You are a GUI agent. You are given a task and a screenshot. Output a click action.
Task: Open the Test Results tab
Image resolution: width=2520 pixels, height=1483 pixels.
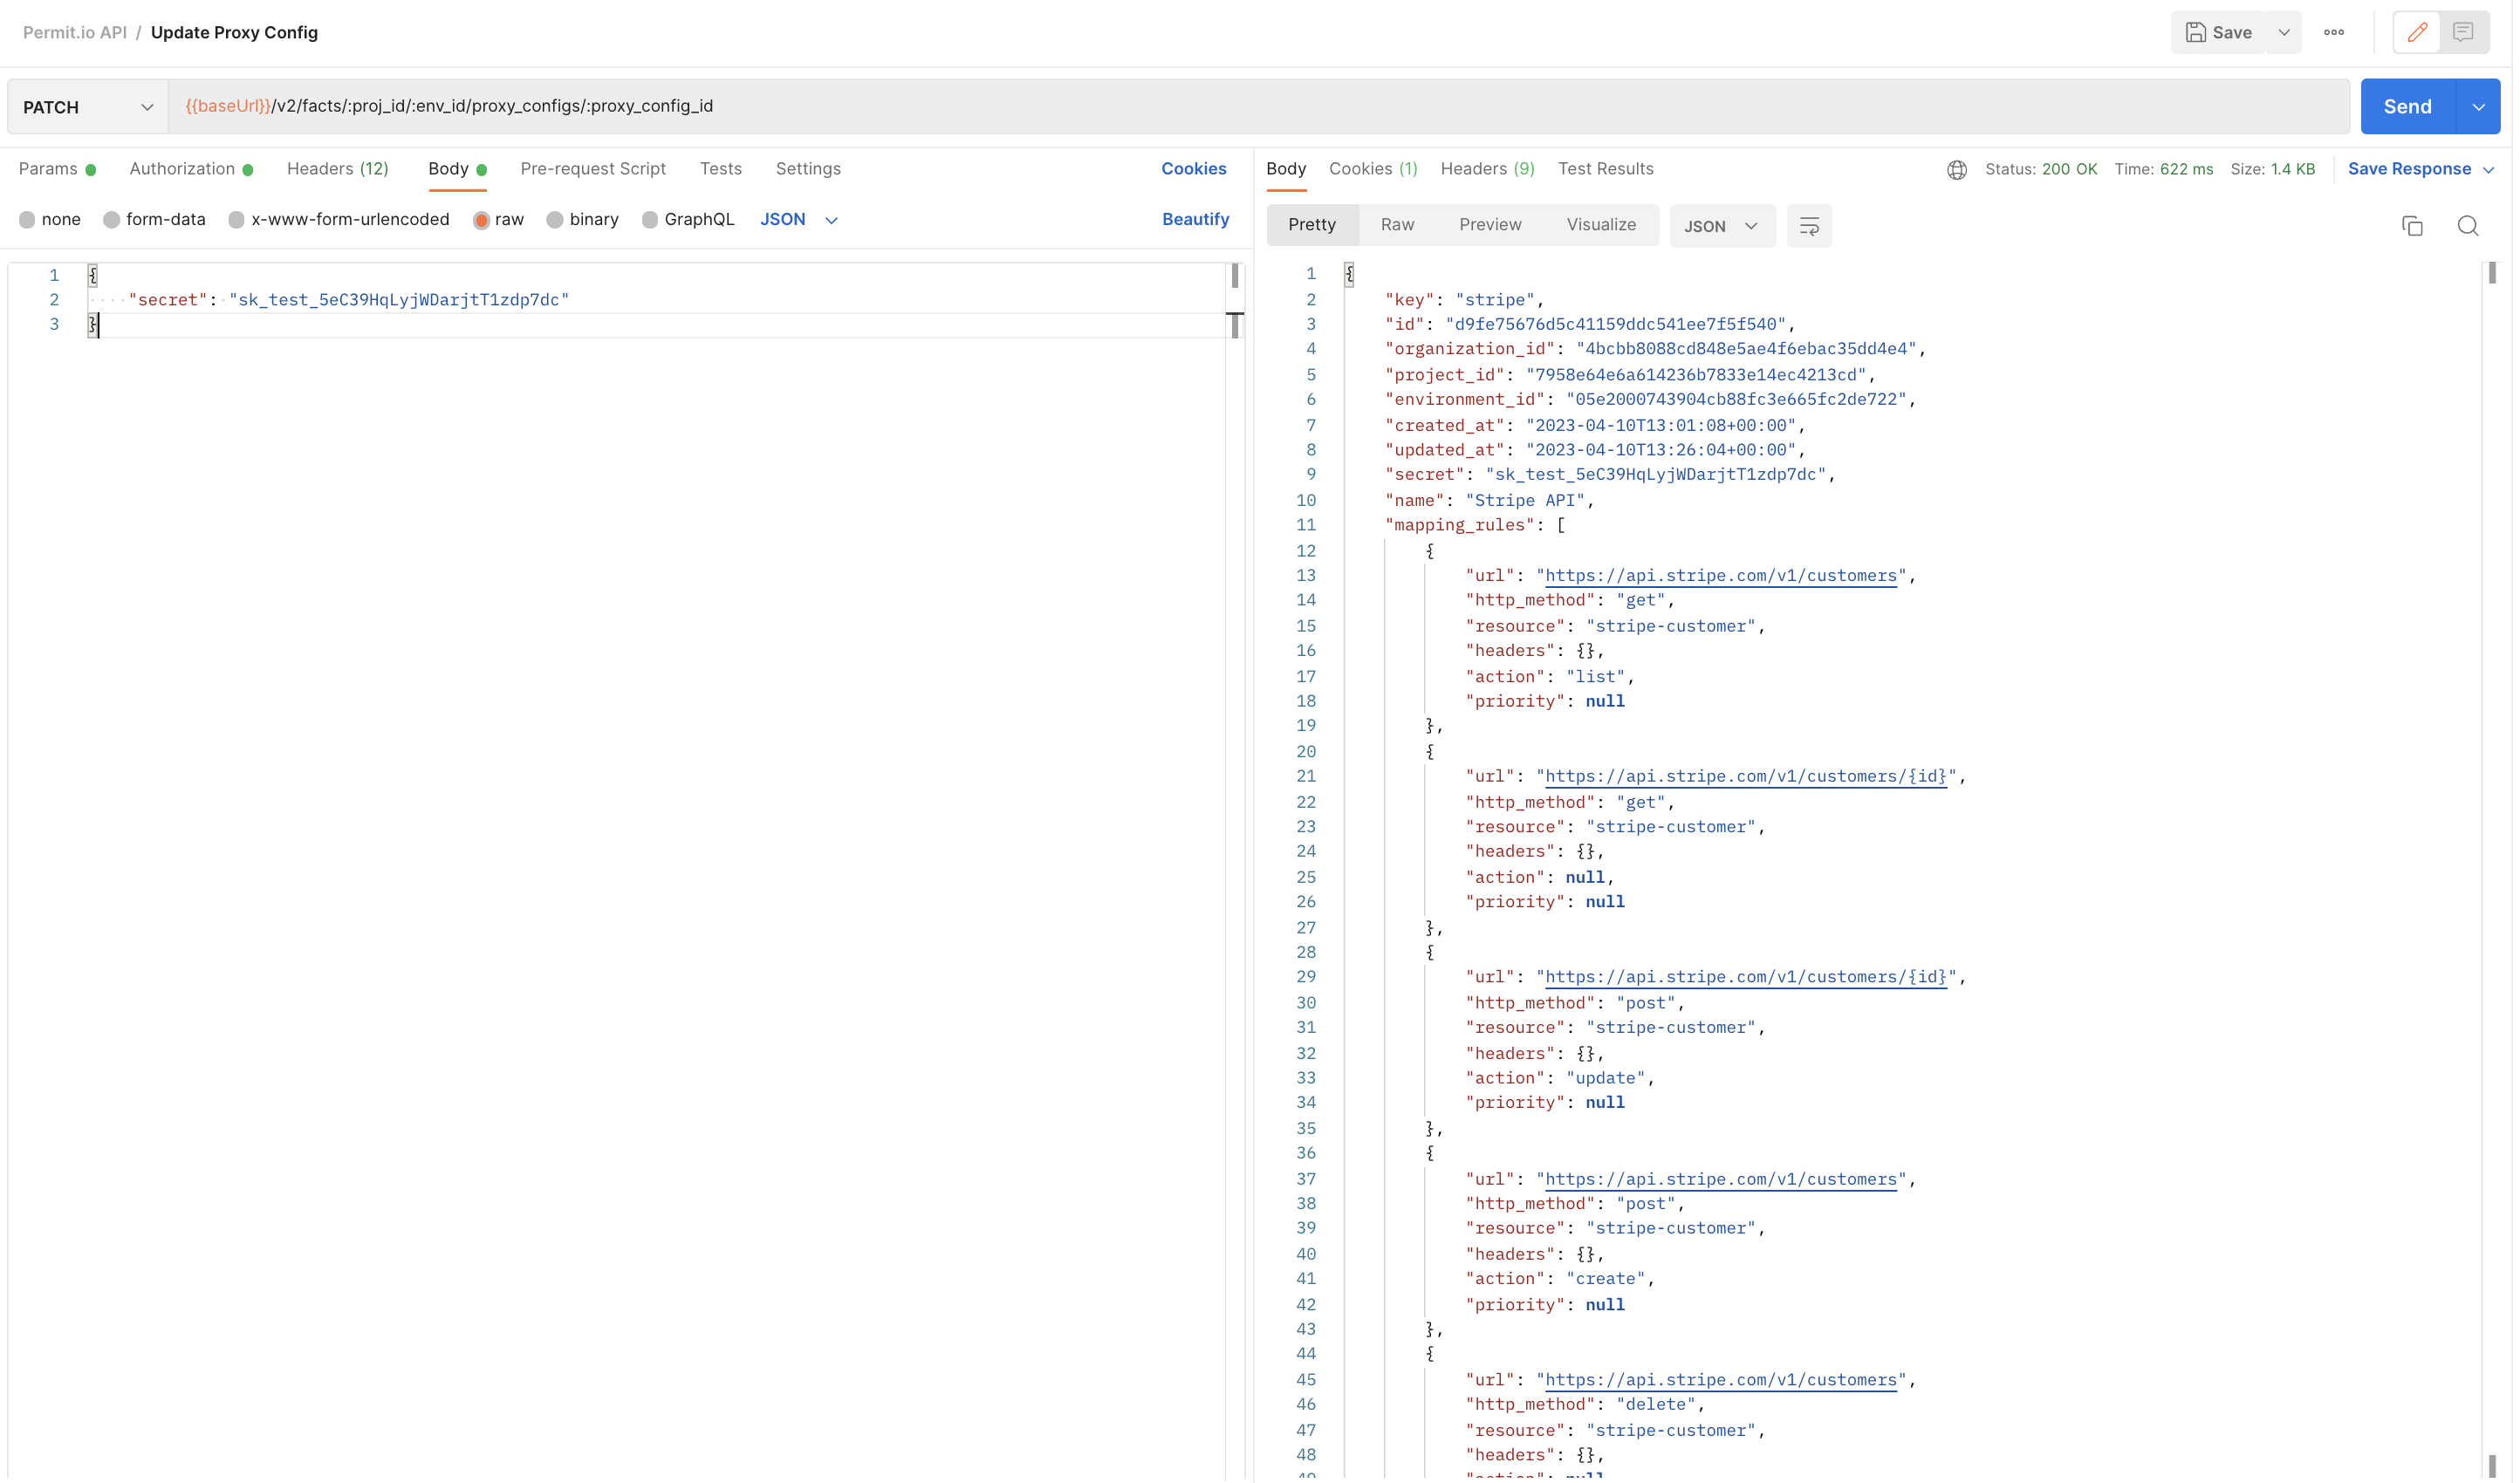[1605, 169]
